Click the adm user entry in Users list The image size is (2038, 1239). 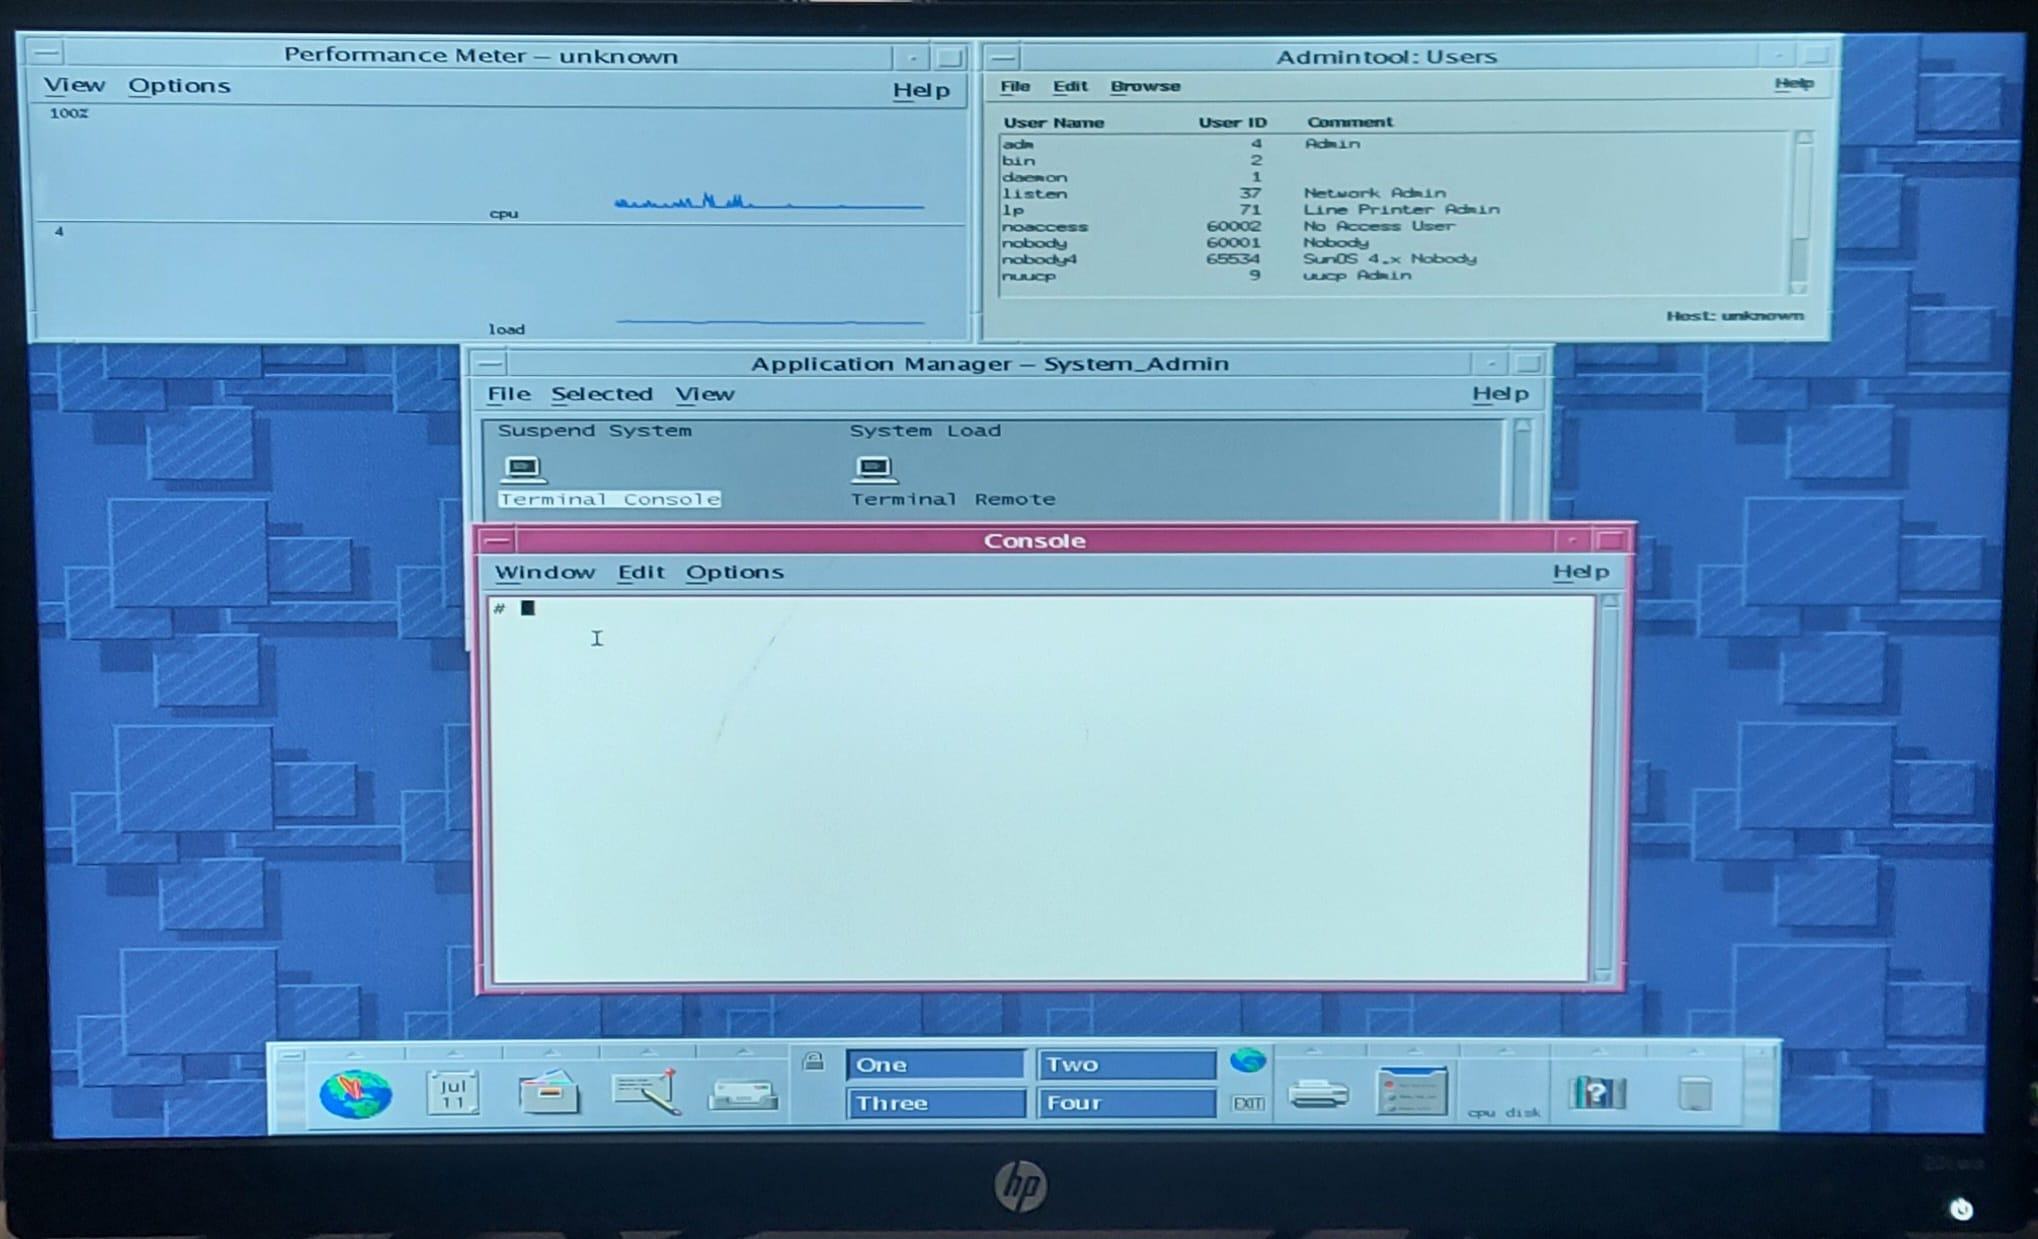(x=1020, y=141)
